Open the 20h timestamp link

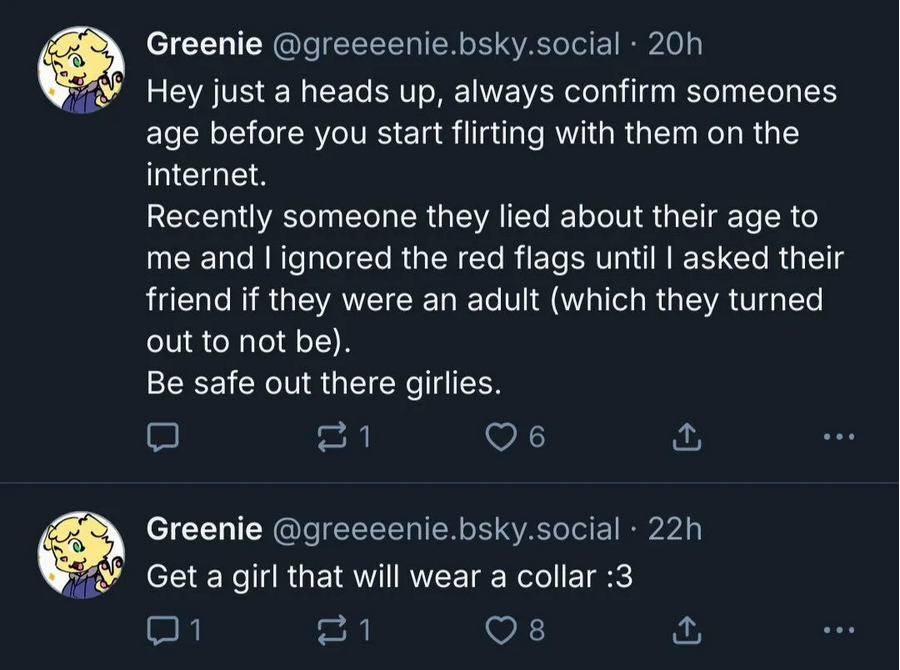[x=676, y=44]
